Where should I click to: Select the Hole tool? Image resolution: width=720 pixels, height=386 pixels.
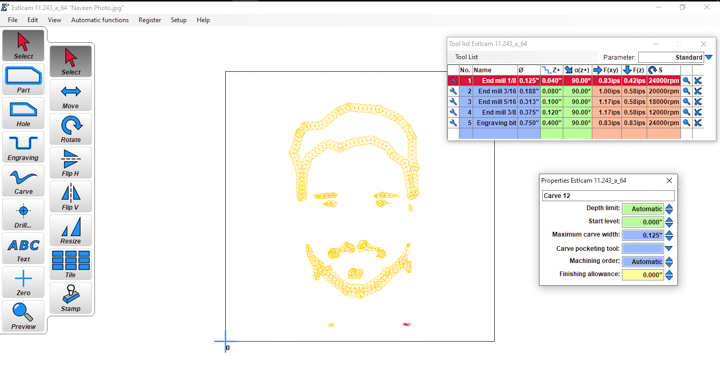23,113
